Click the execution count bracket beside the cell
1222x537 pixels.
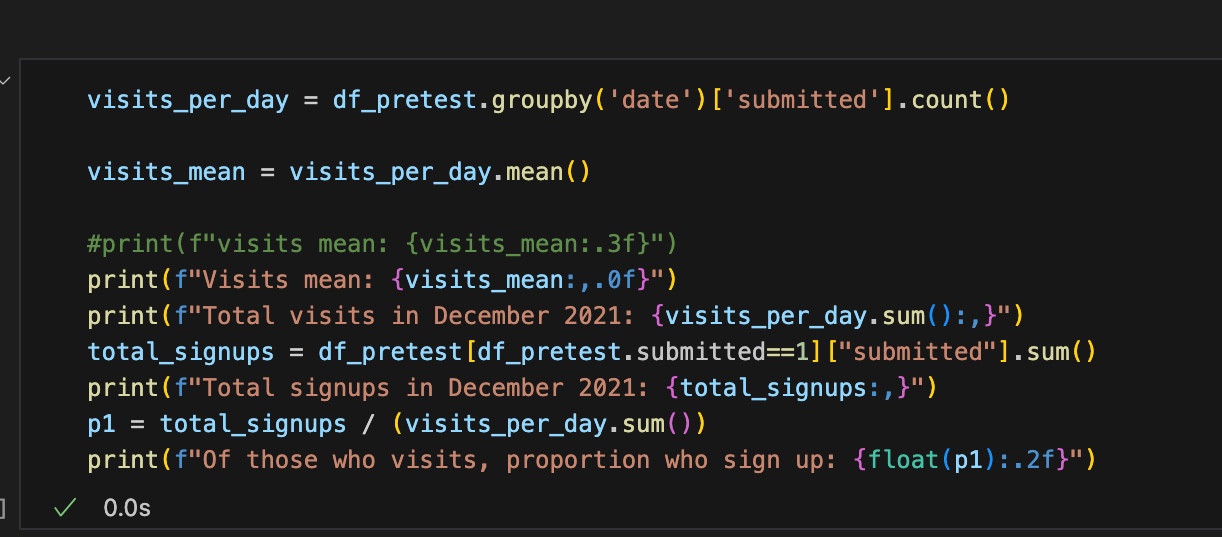click(x=3, y=508)
